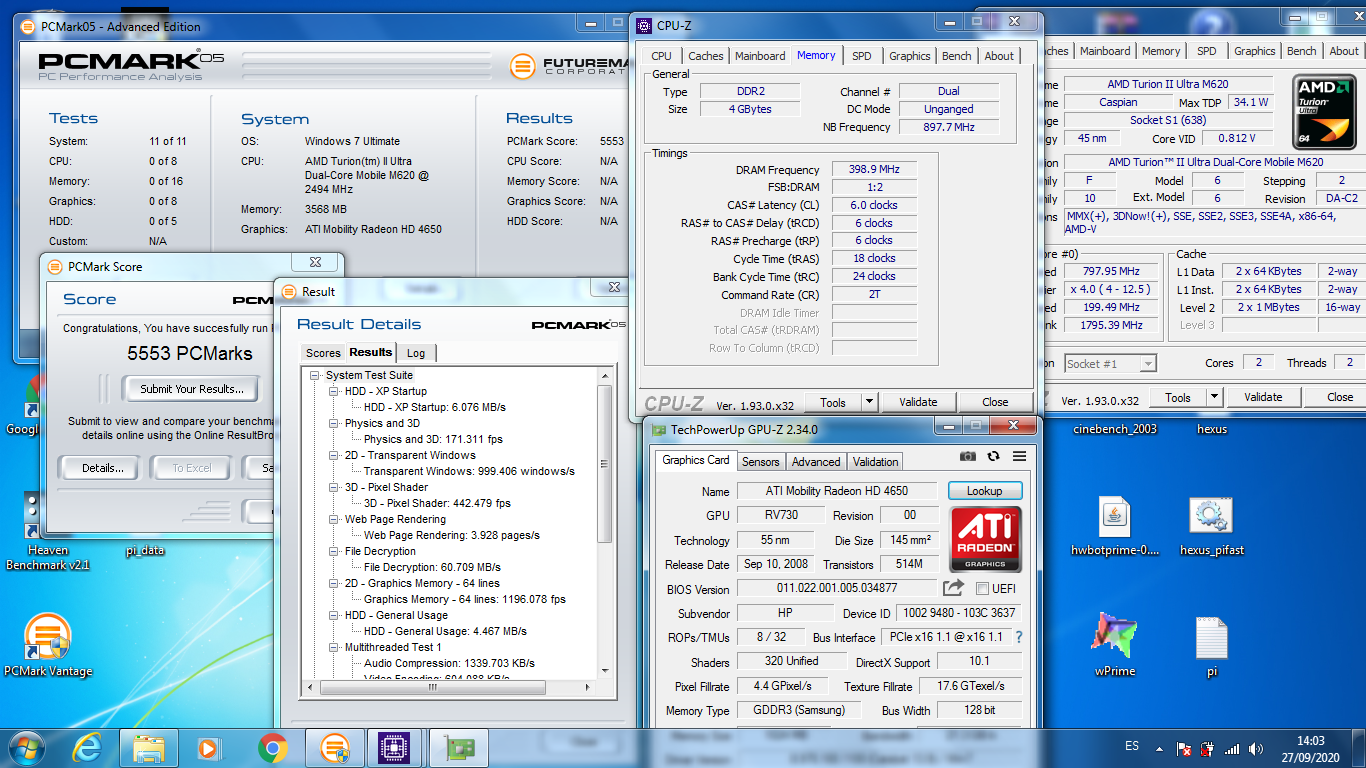
Task: Switch to the Caches tab in front CPU-Z
Action: pos(705,56)
